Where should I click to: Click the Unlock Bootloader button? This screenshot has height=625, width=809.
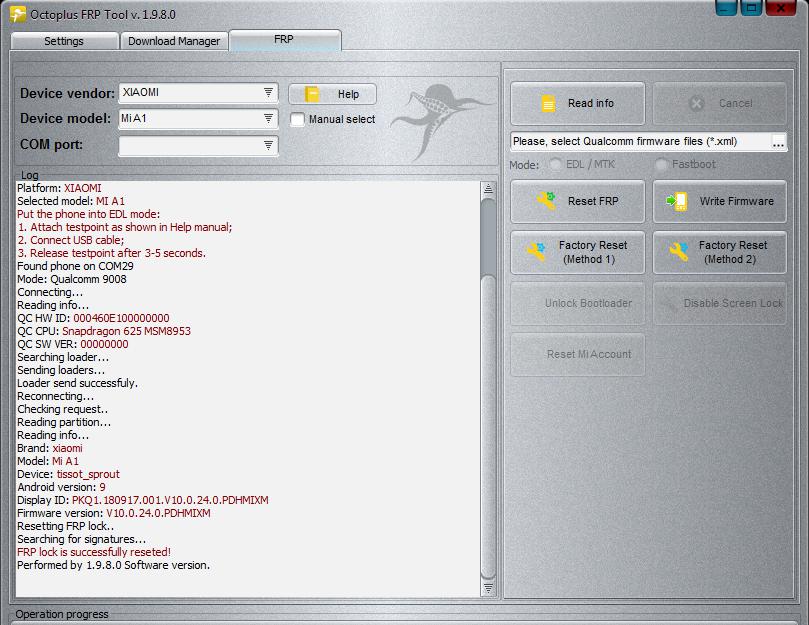point(577,303)
